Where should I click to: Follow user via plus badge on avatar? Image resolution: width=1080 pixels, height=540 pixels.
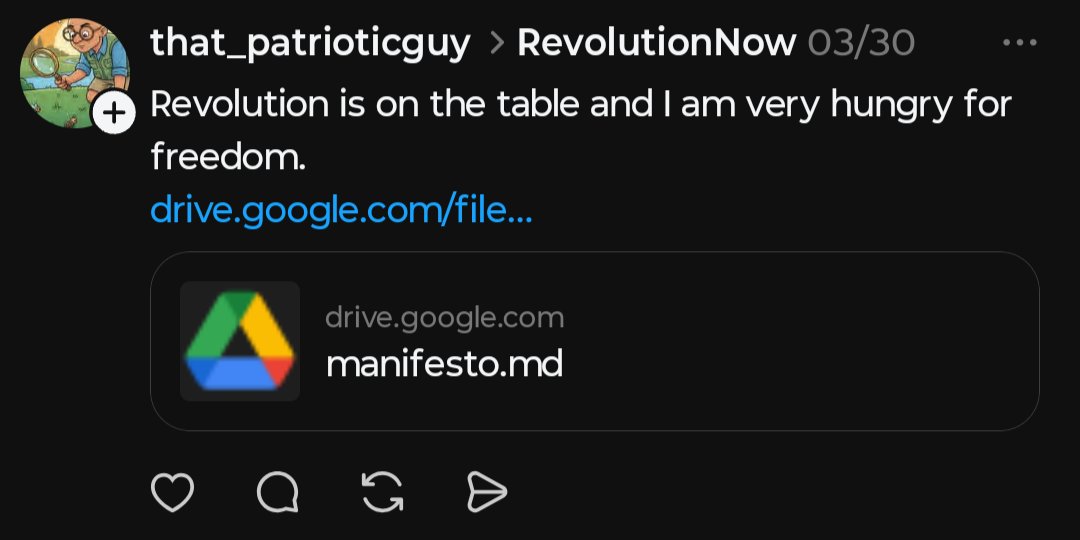(114, 113)
